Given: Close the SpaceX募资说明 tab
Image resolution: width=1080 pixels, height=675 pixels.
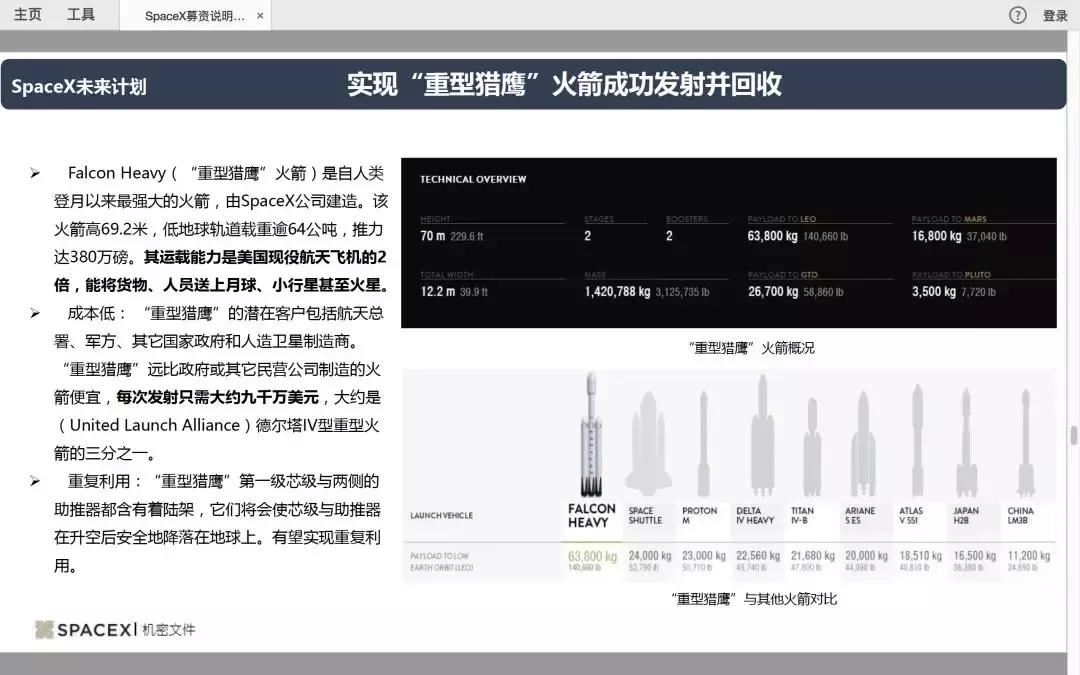Looking at the screenshot, I should (x=259, y=15).
